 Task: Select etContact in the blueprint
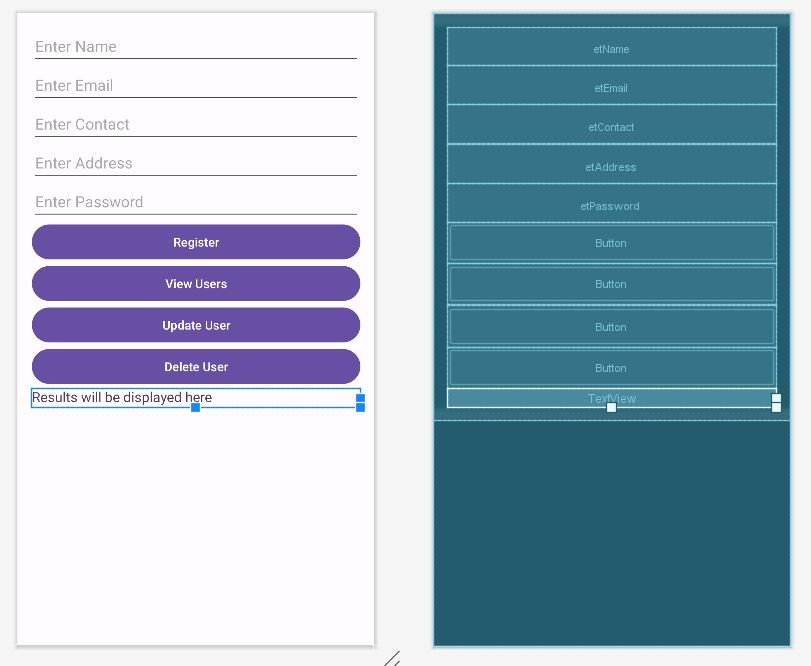coord(611,127)
